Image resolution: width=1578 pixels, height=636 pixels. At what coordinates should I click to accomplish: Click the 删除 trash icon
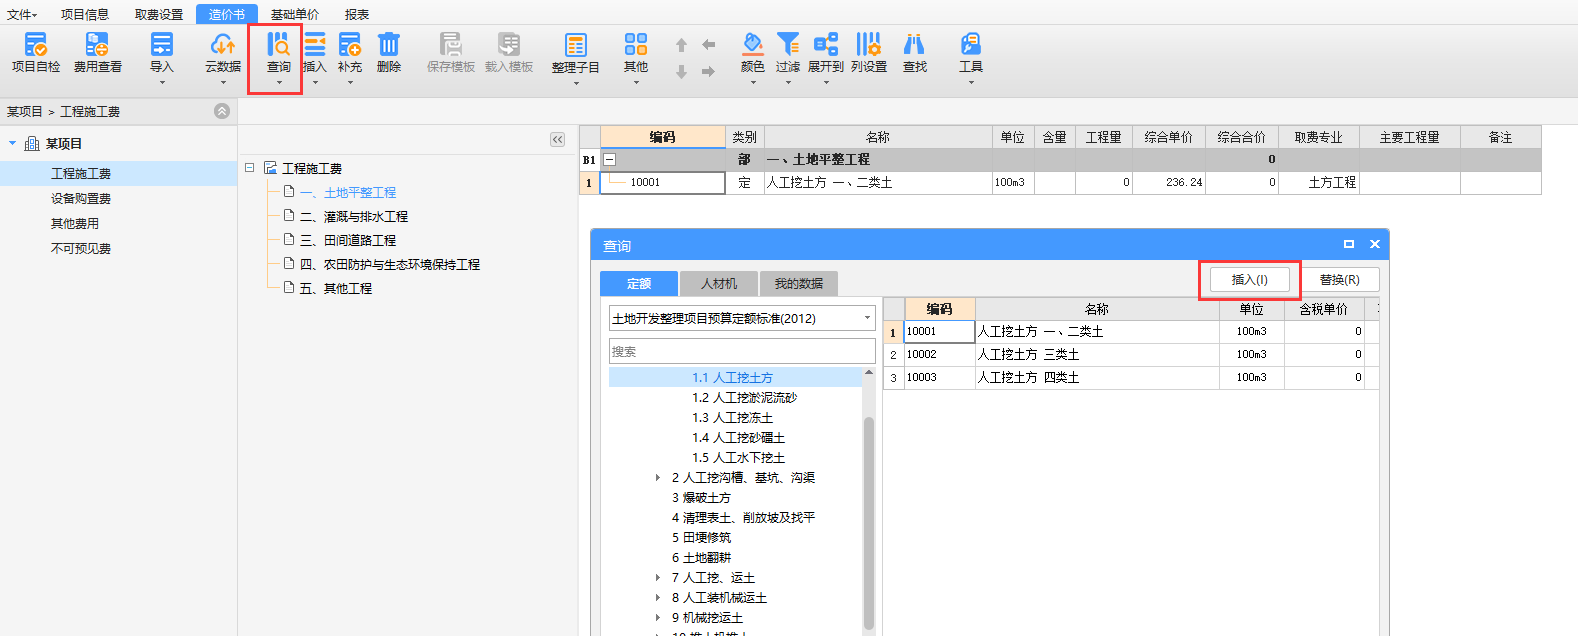click(x=388, y=46)
